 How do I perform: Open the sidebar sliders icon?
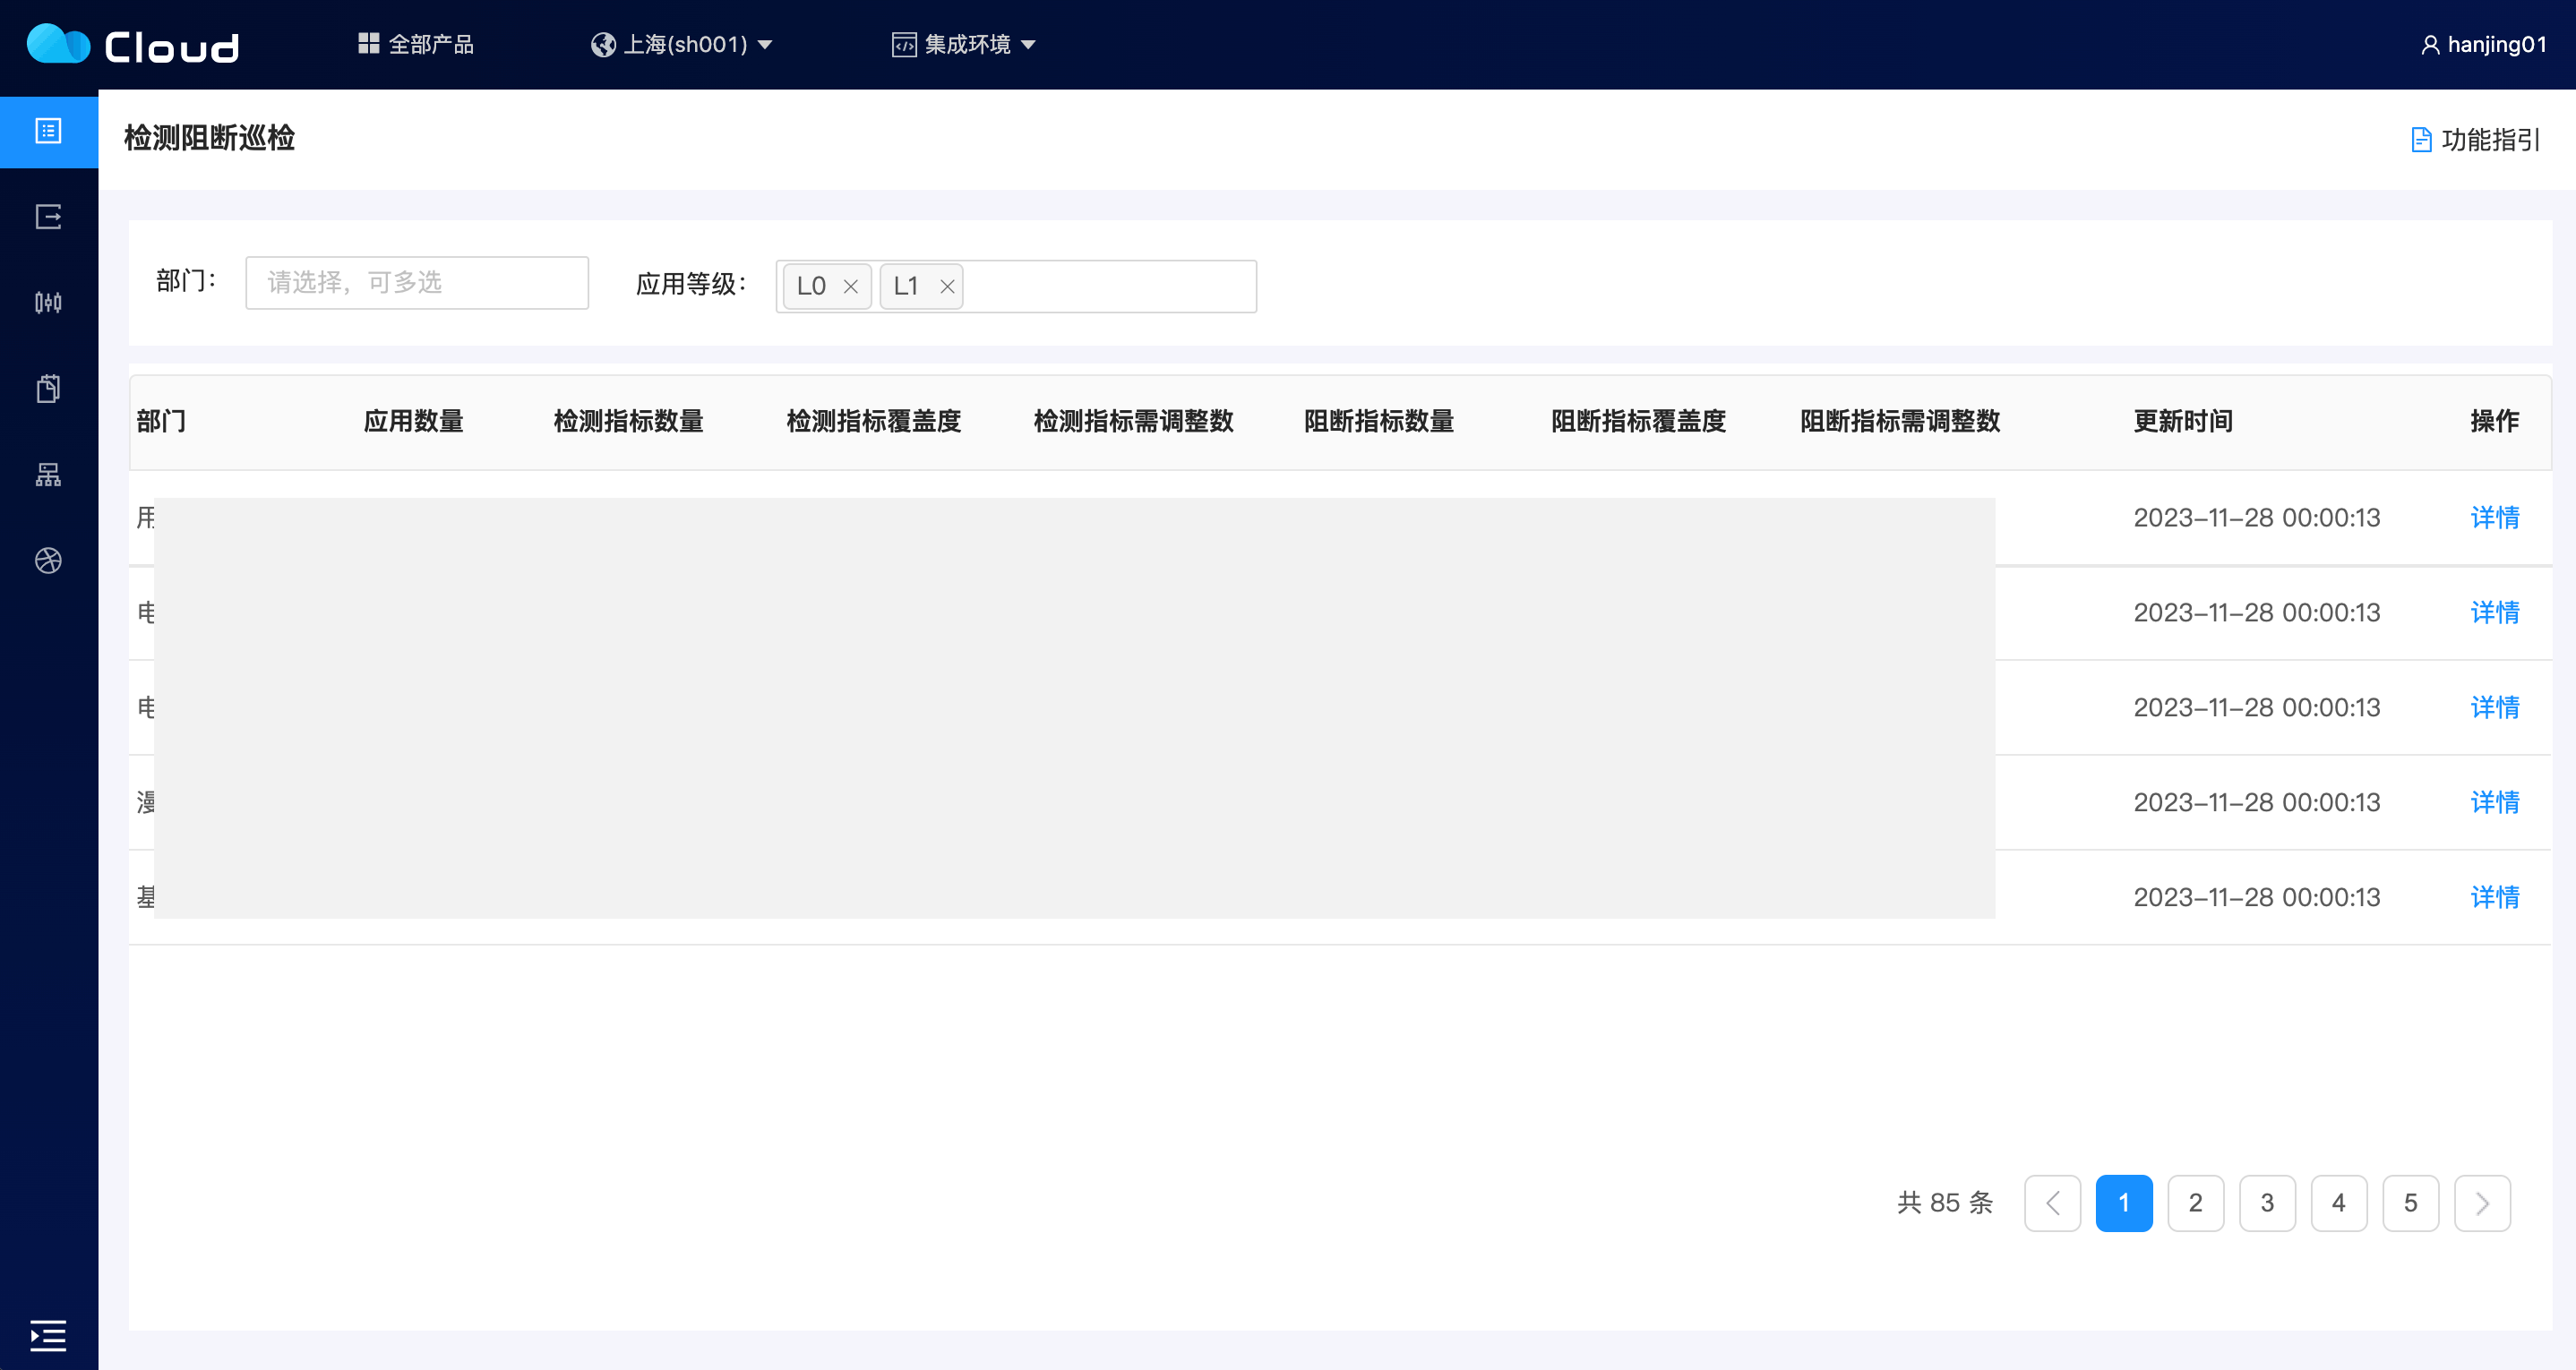[x=48, y=302]
